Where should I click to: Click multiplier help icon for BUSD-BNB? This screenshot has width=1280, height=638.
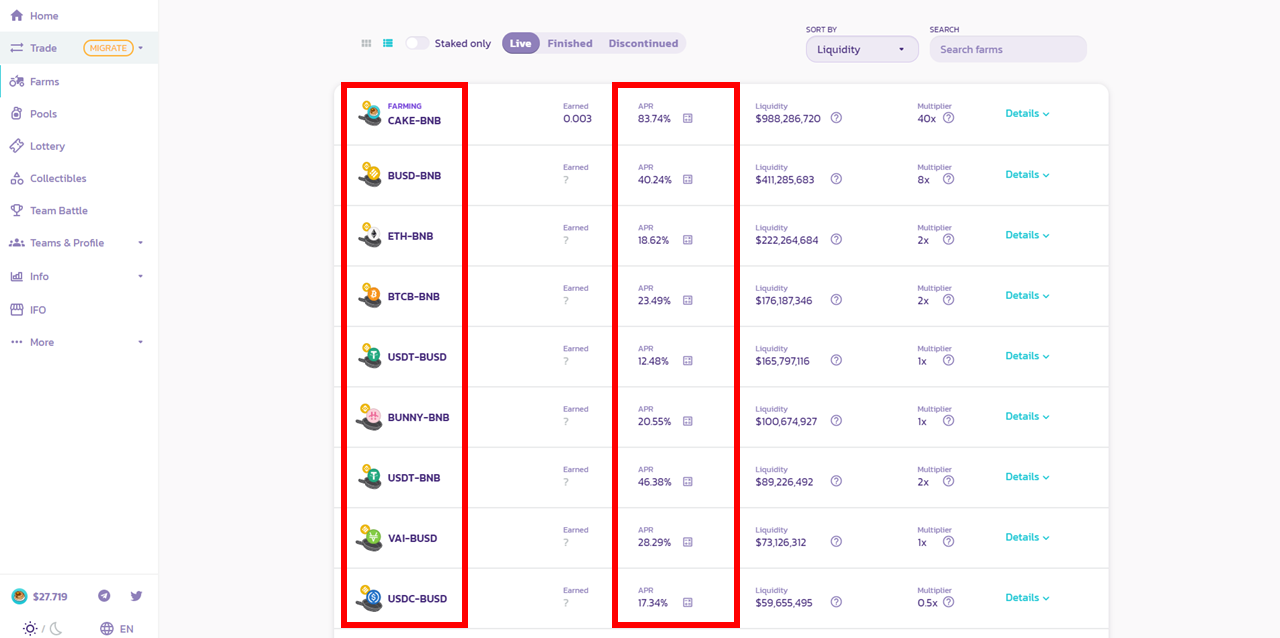pos(948,179)
